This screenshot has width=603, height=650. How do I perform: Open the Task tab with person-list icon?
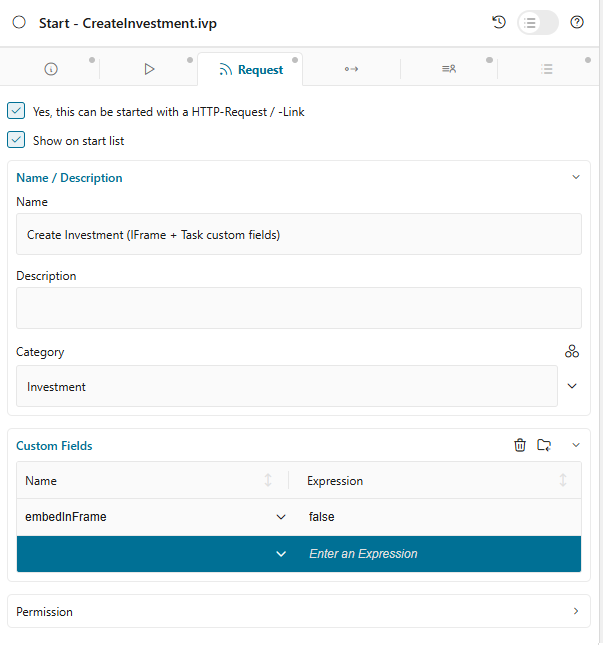(449, 69)
